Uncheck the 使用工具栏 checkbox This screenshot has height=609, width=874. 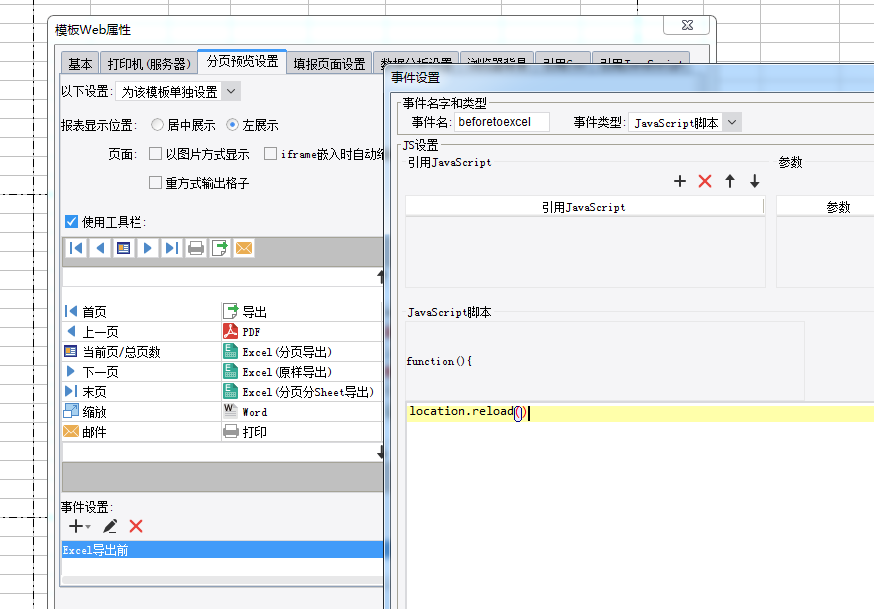tap(71, 222)
